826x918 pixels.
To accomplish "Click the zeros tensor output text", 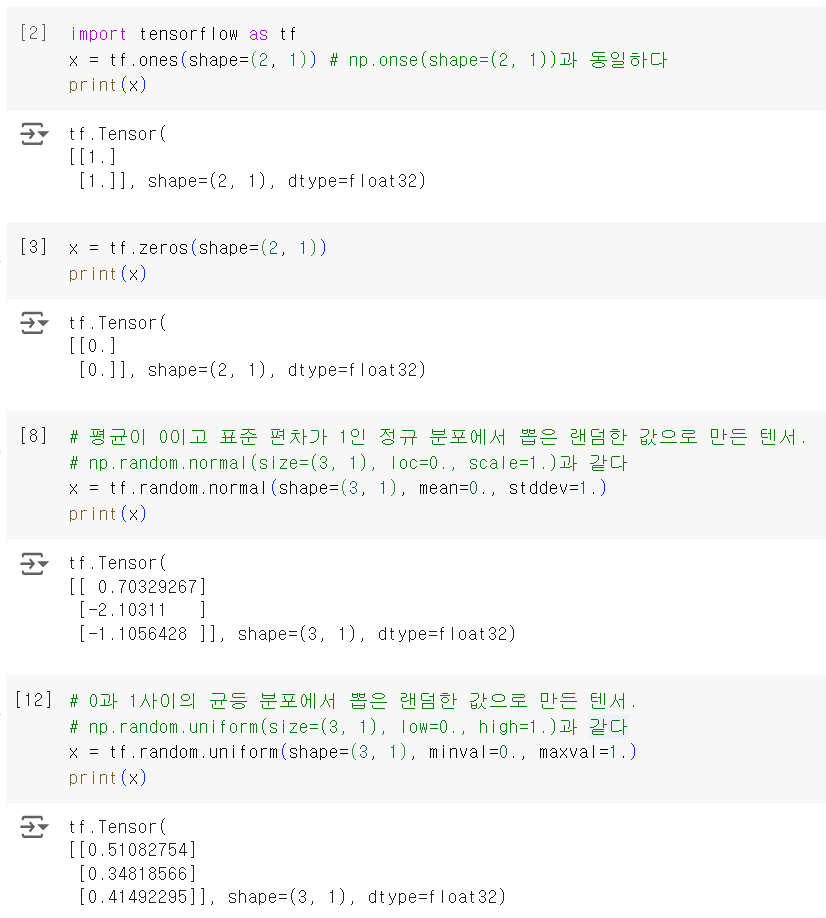I will coord(247,347).
